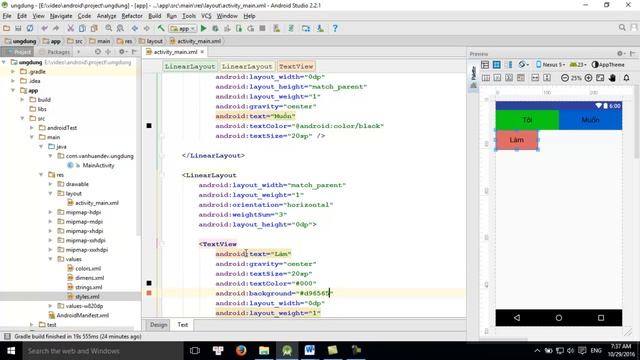Open Find with the magnifier icon

coord(109,29)
